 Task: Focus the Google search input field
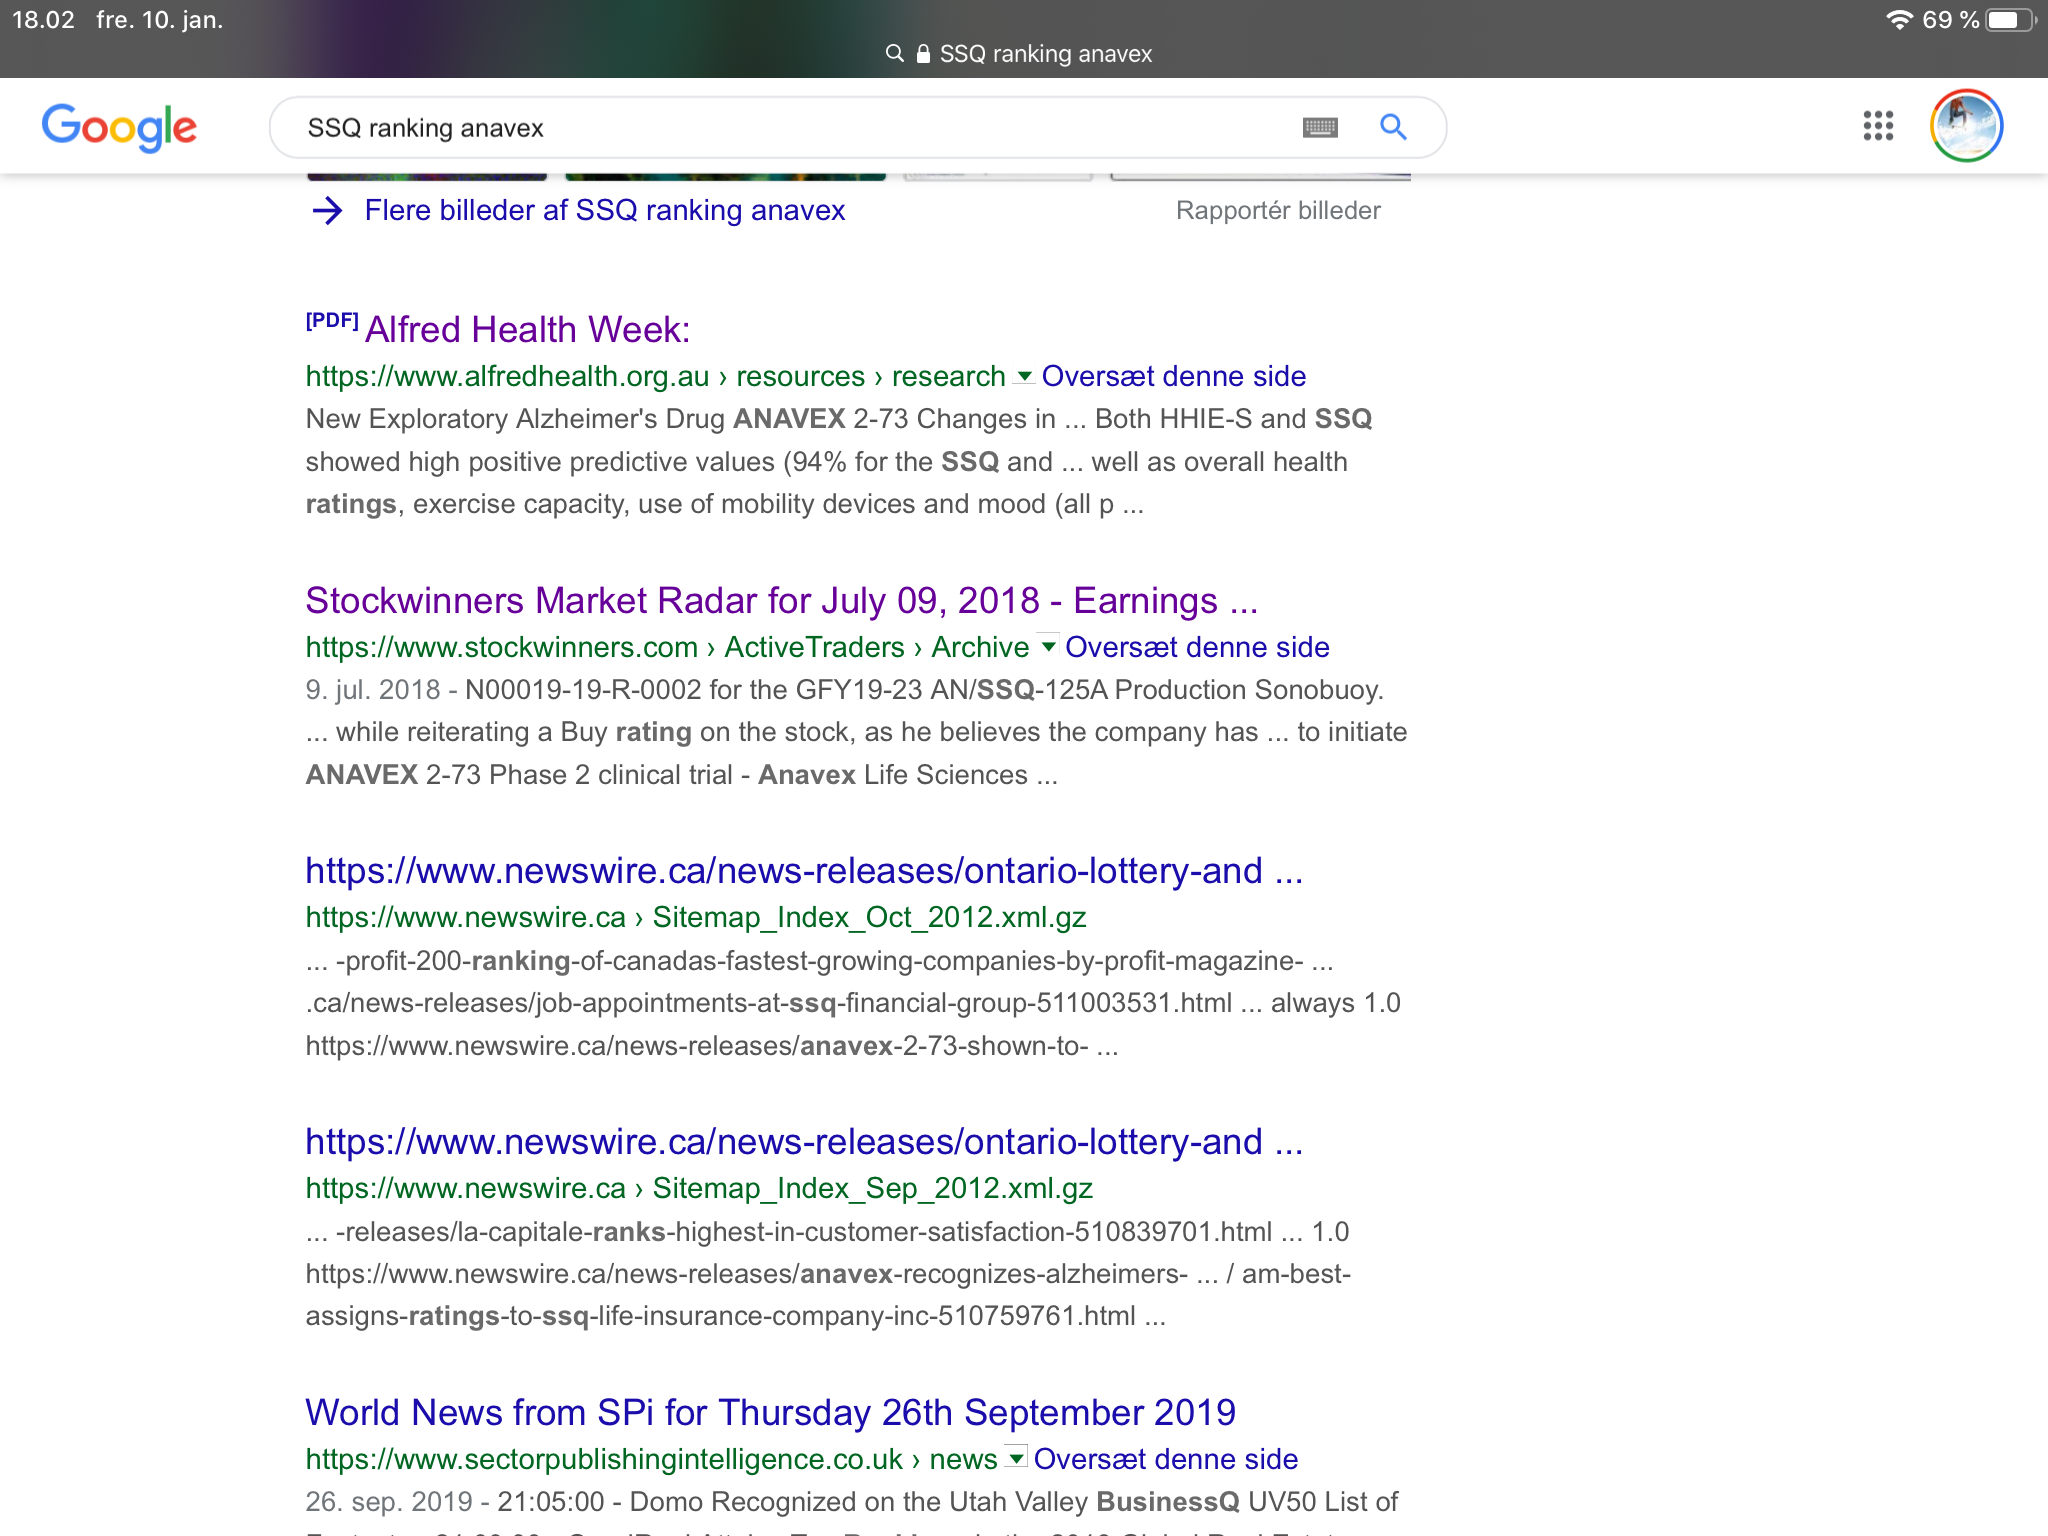click(780, 128)
